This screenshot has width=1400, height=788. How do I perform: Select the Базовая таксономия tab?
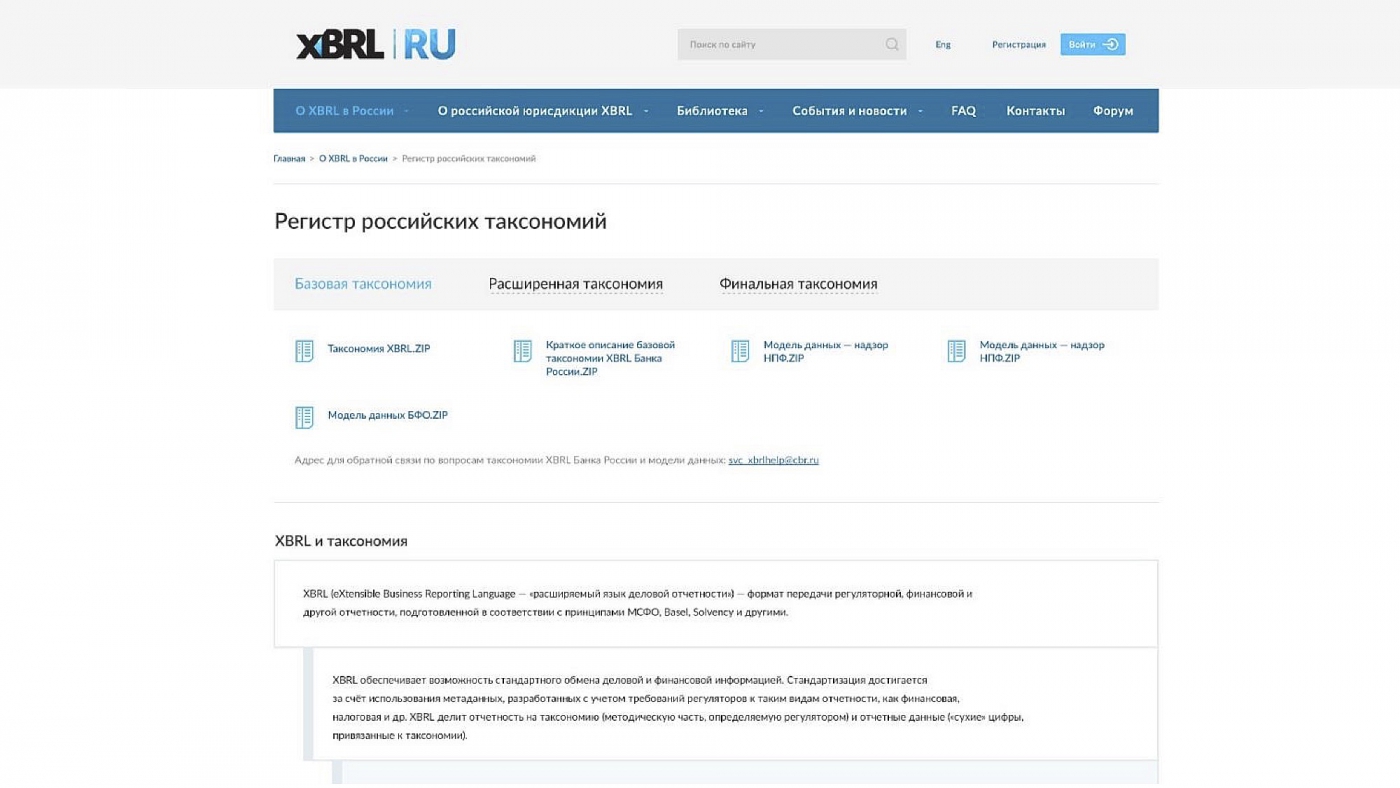pyautogui.click(x=363, y=284)
